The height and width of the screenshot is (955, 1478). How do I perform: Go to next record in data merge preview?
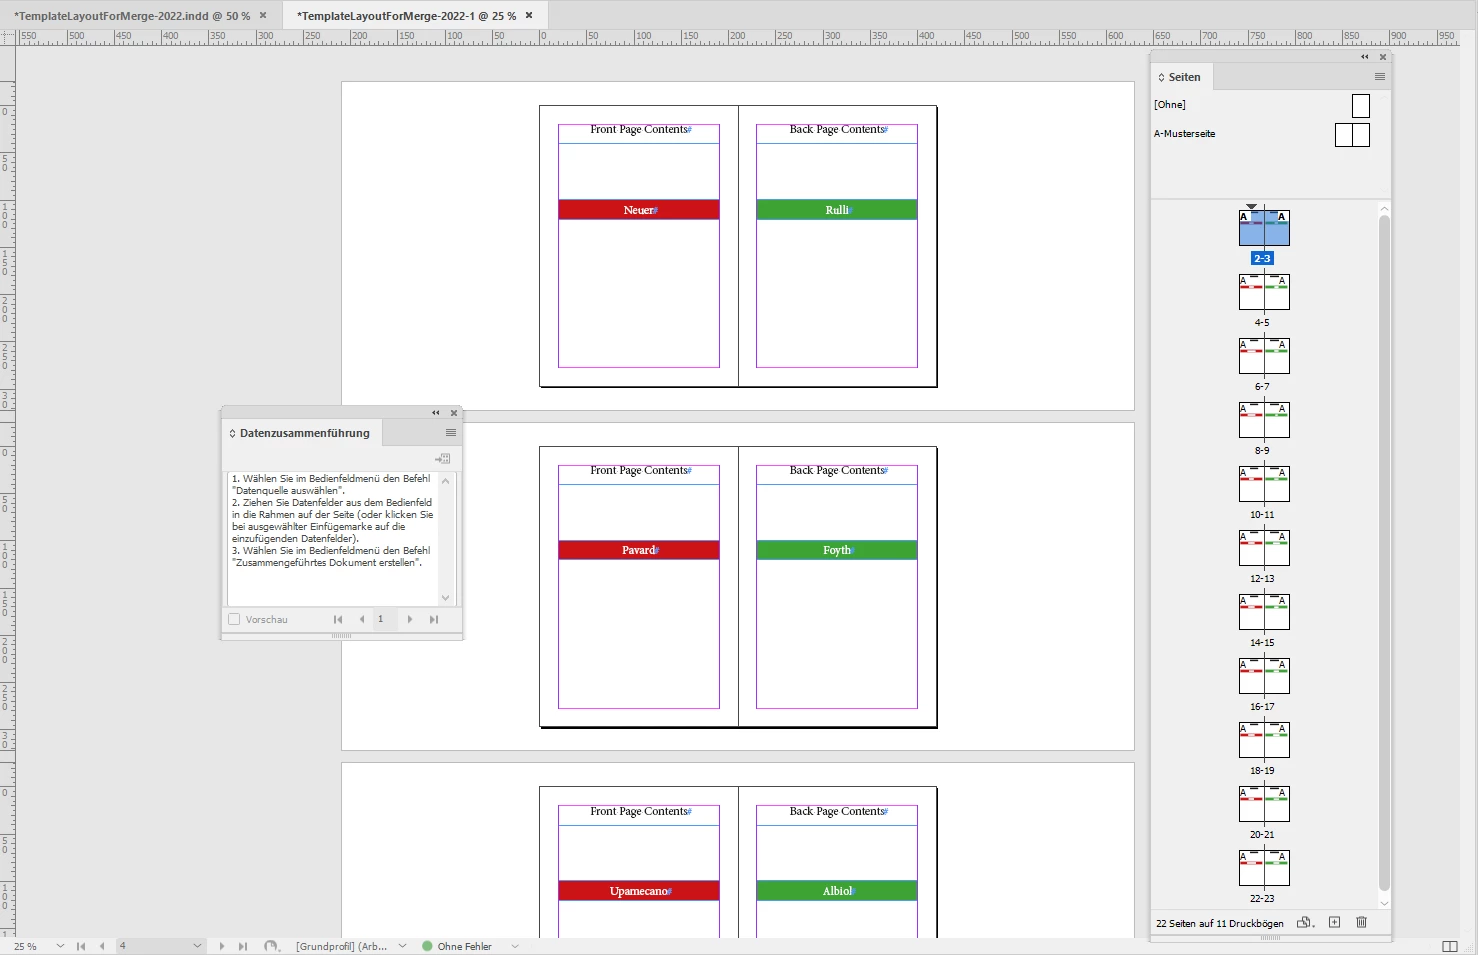click(x=410, y=619)
